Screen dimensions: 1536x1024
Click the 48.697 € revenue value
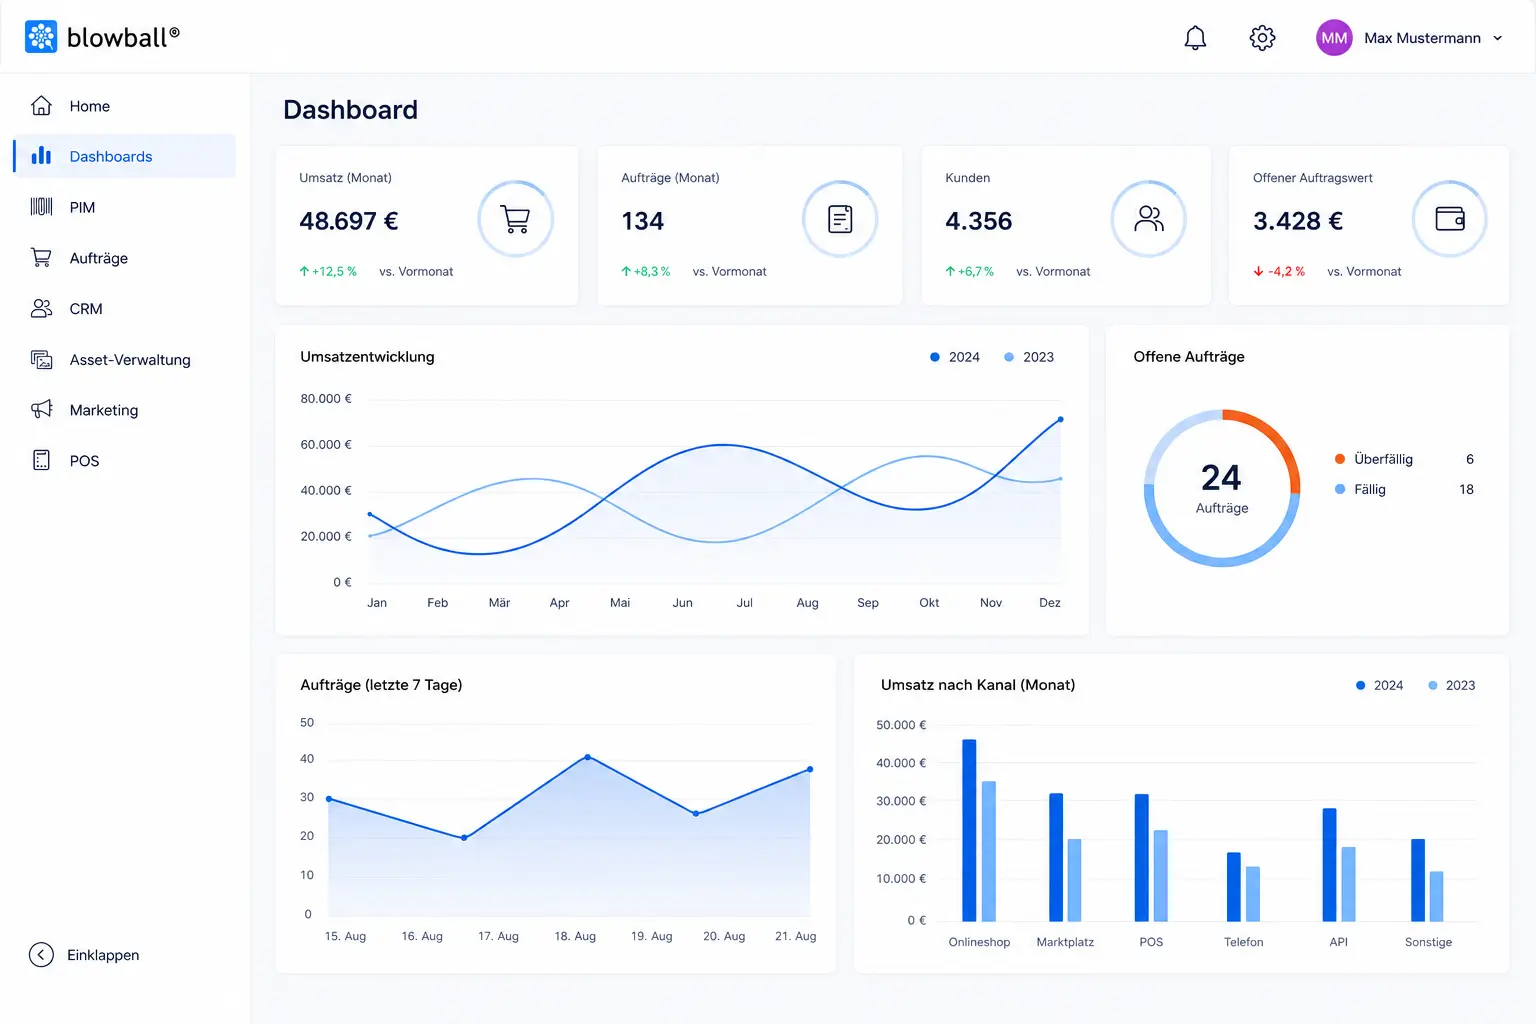pyautogui.click(x=349, y=221)
